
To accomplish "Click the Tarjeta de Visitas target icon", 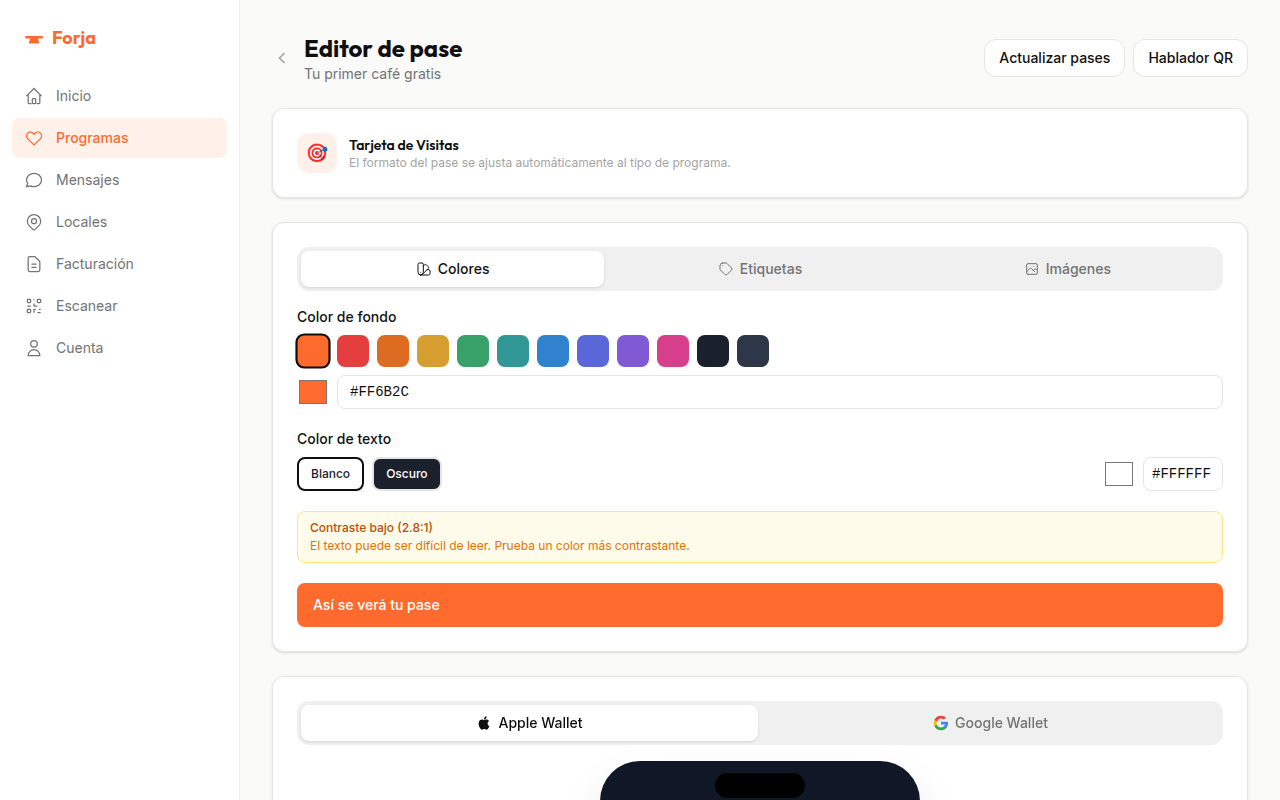I will (317, 153).
